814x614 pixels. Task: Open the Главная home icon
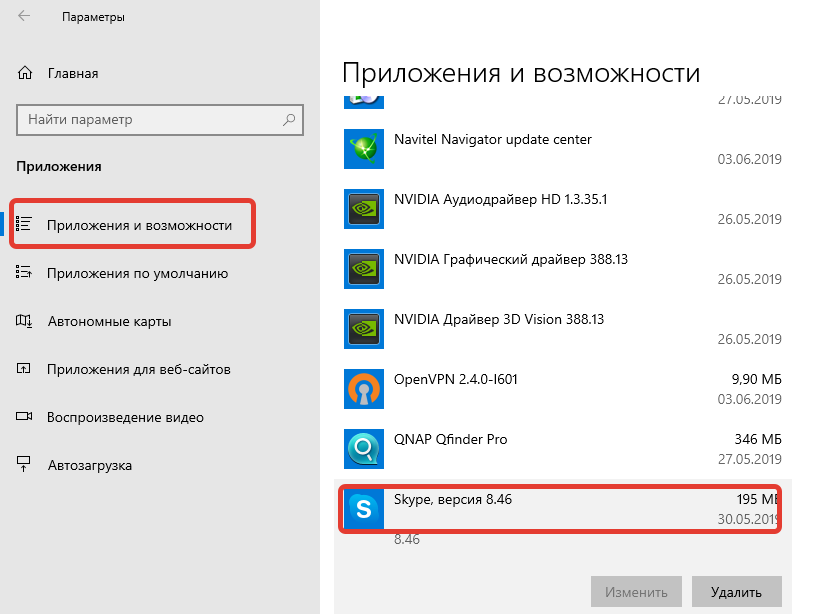click(25, 73)
